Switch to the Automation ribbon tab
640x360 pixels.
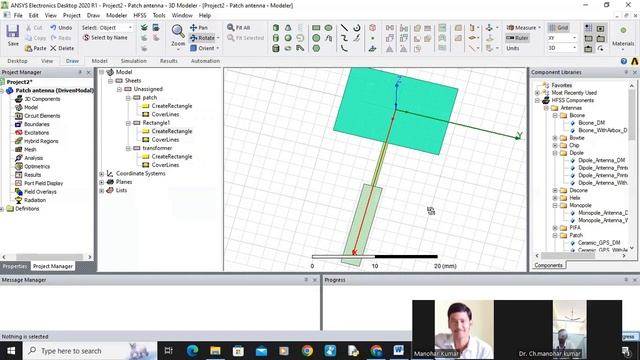click(x=205, y=61)
